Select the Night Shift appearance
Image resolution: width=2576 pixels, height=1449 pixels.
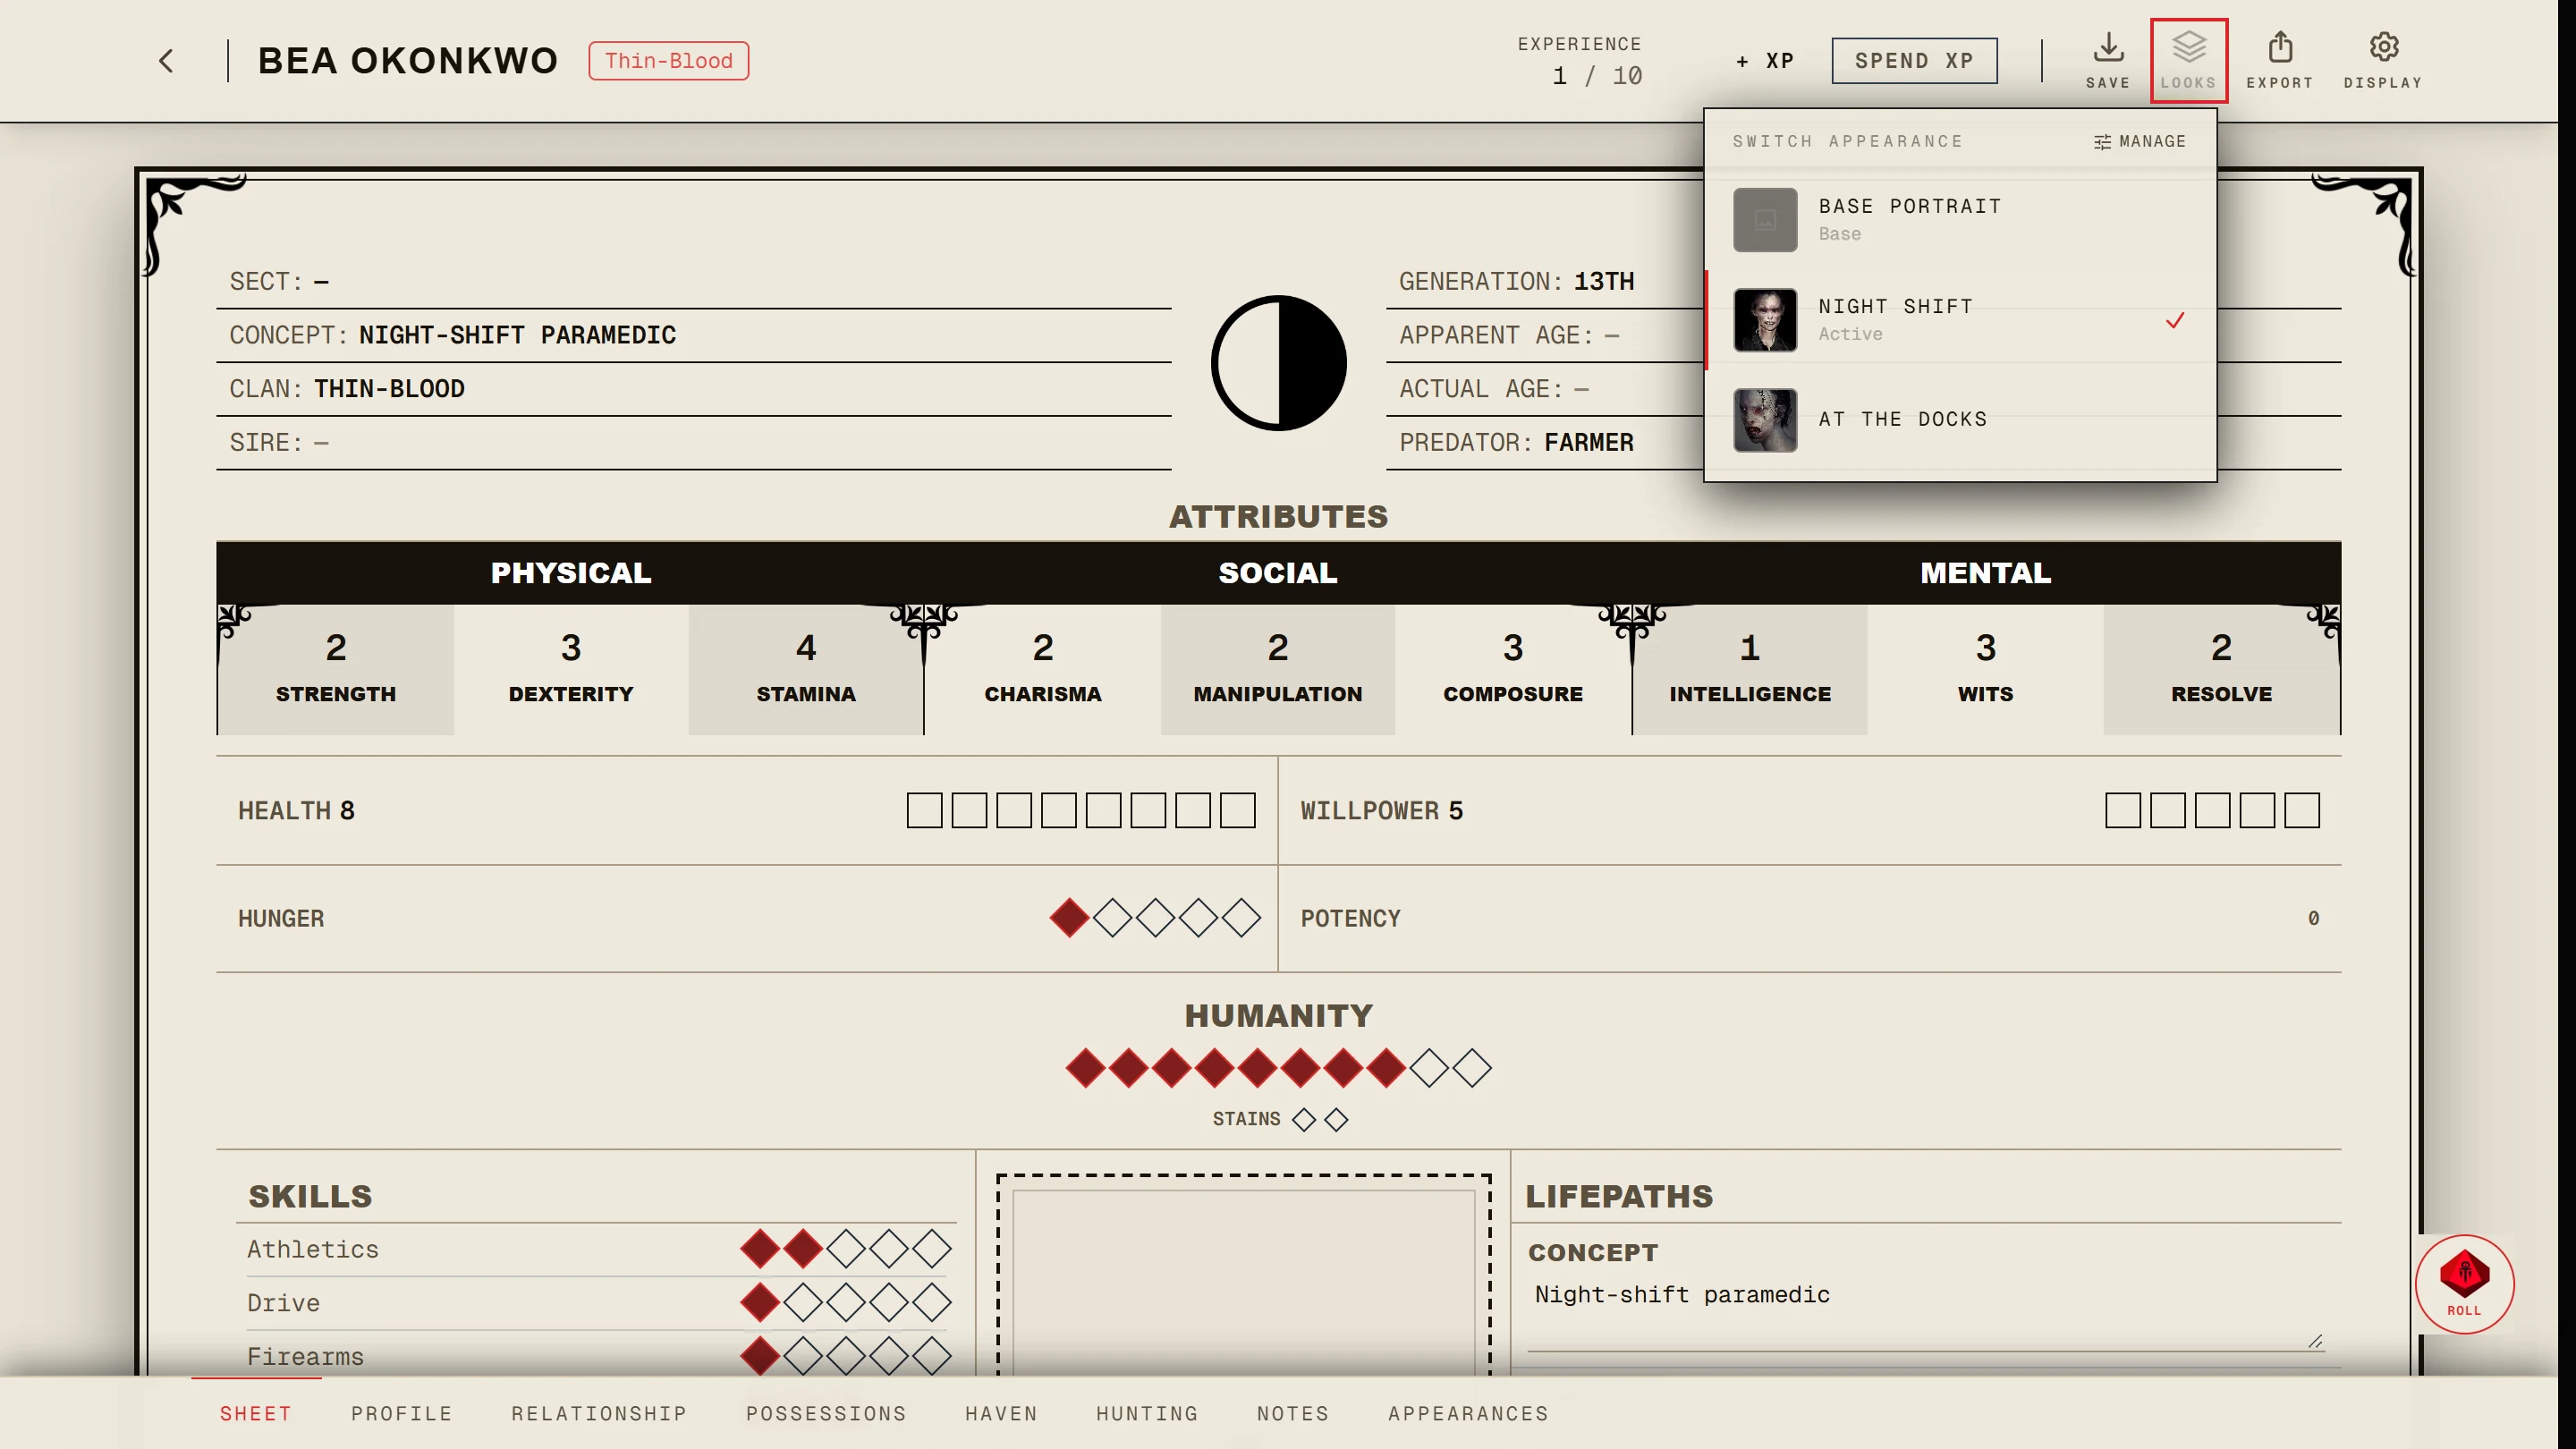click(1959, 319)
